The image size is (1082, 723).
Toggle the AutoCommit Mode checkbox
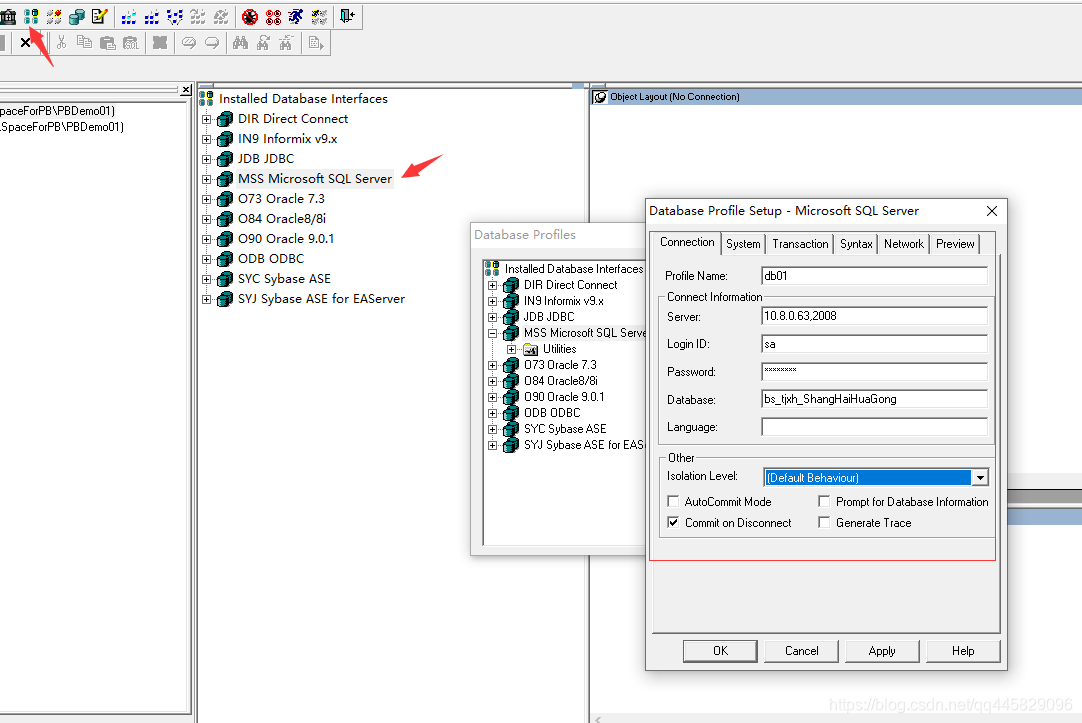pyautogui.click(x=673, y=502)
